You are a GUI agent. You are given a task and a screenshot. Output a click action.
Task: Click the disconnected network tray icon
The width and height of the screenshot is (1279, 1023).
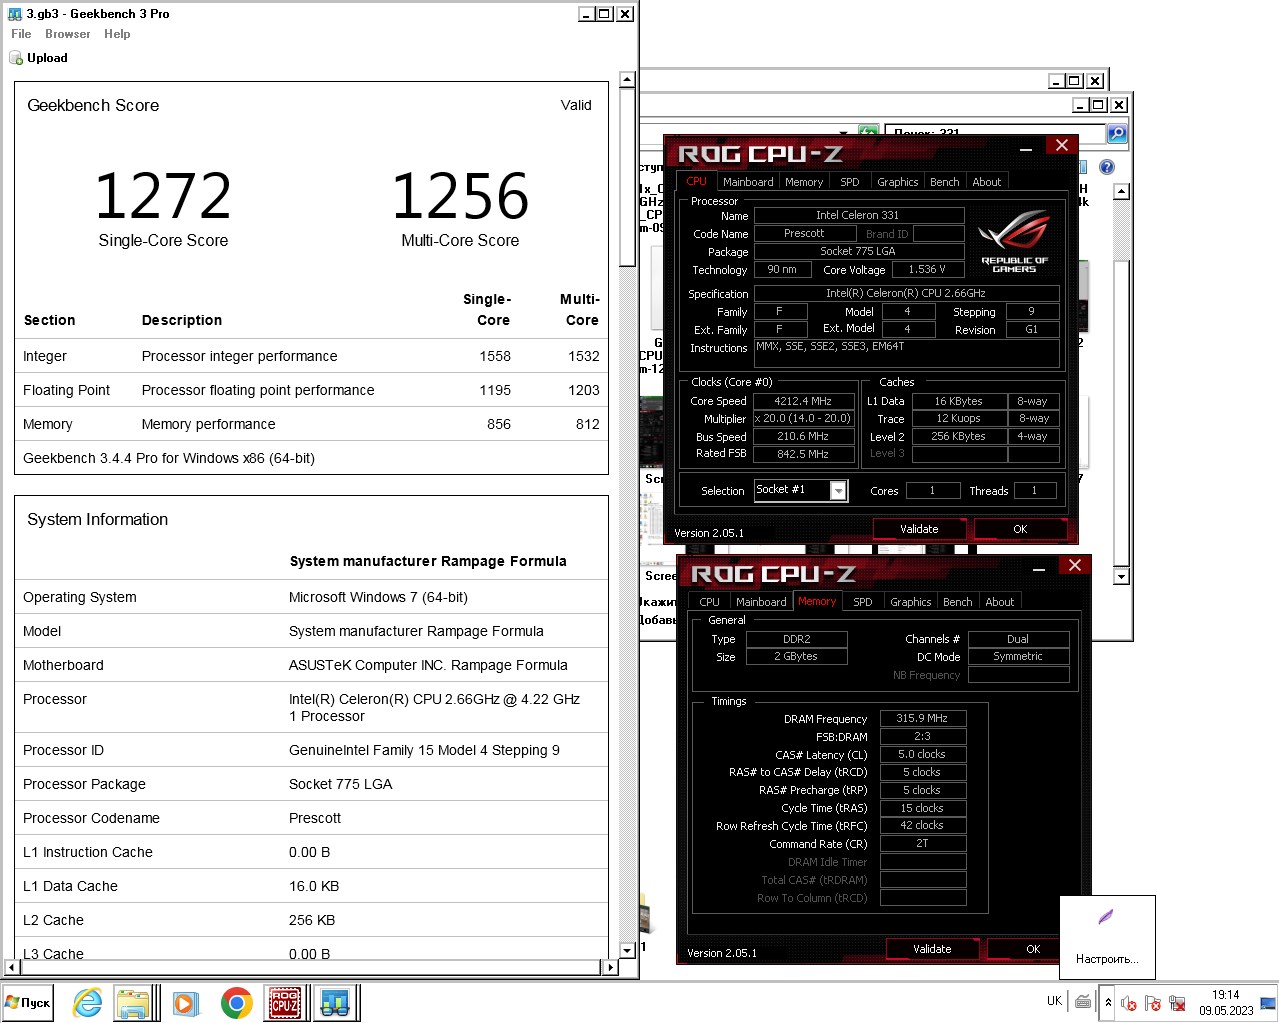pyautogui.click(x=1177, y=1003)
